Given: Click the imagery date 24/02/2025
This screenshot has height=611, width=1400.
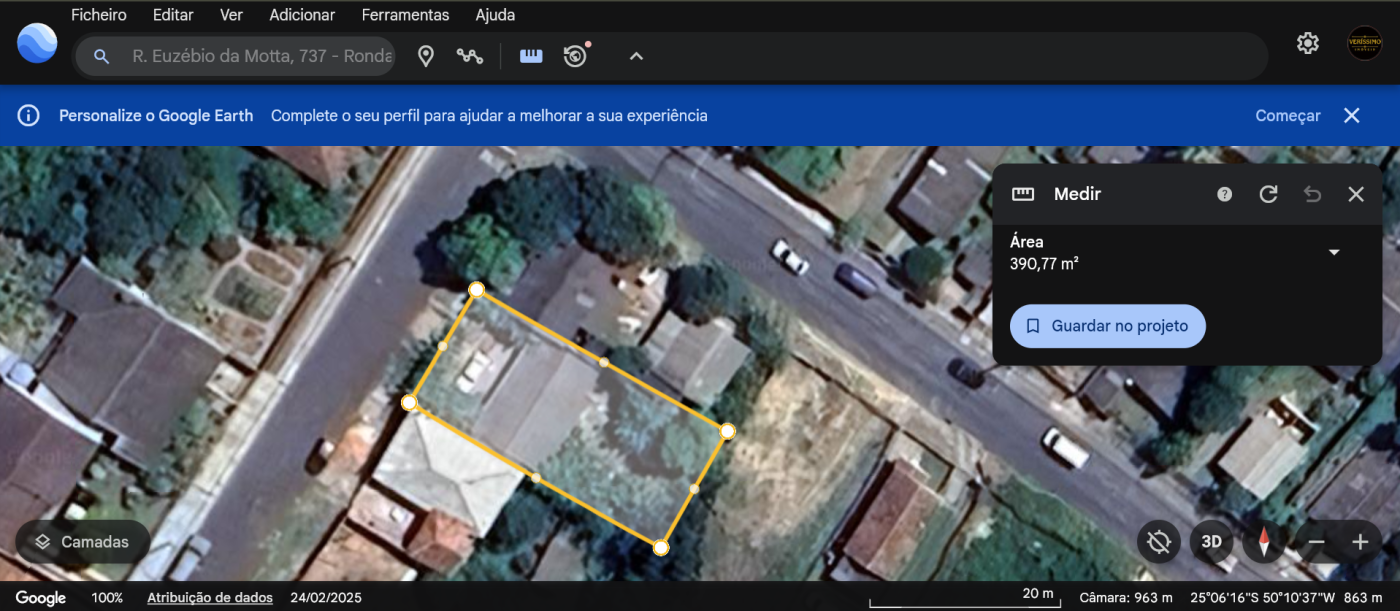Looking at the screenshot, I should click(x=326, y=598).
